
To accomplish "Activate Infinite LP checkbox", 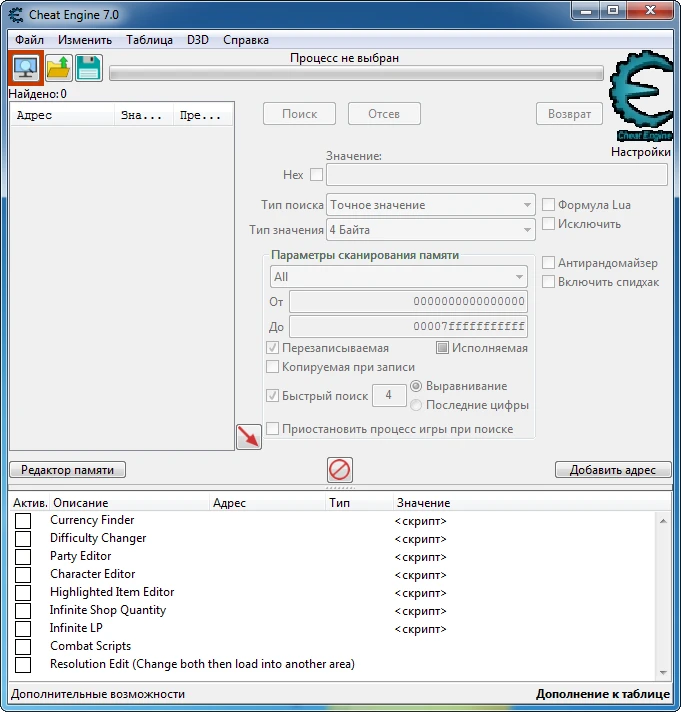I will (23, 628).
